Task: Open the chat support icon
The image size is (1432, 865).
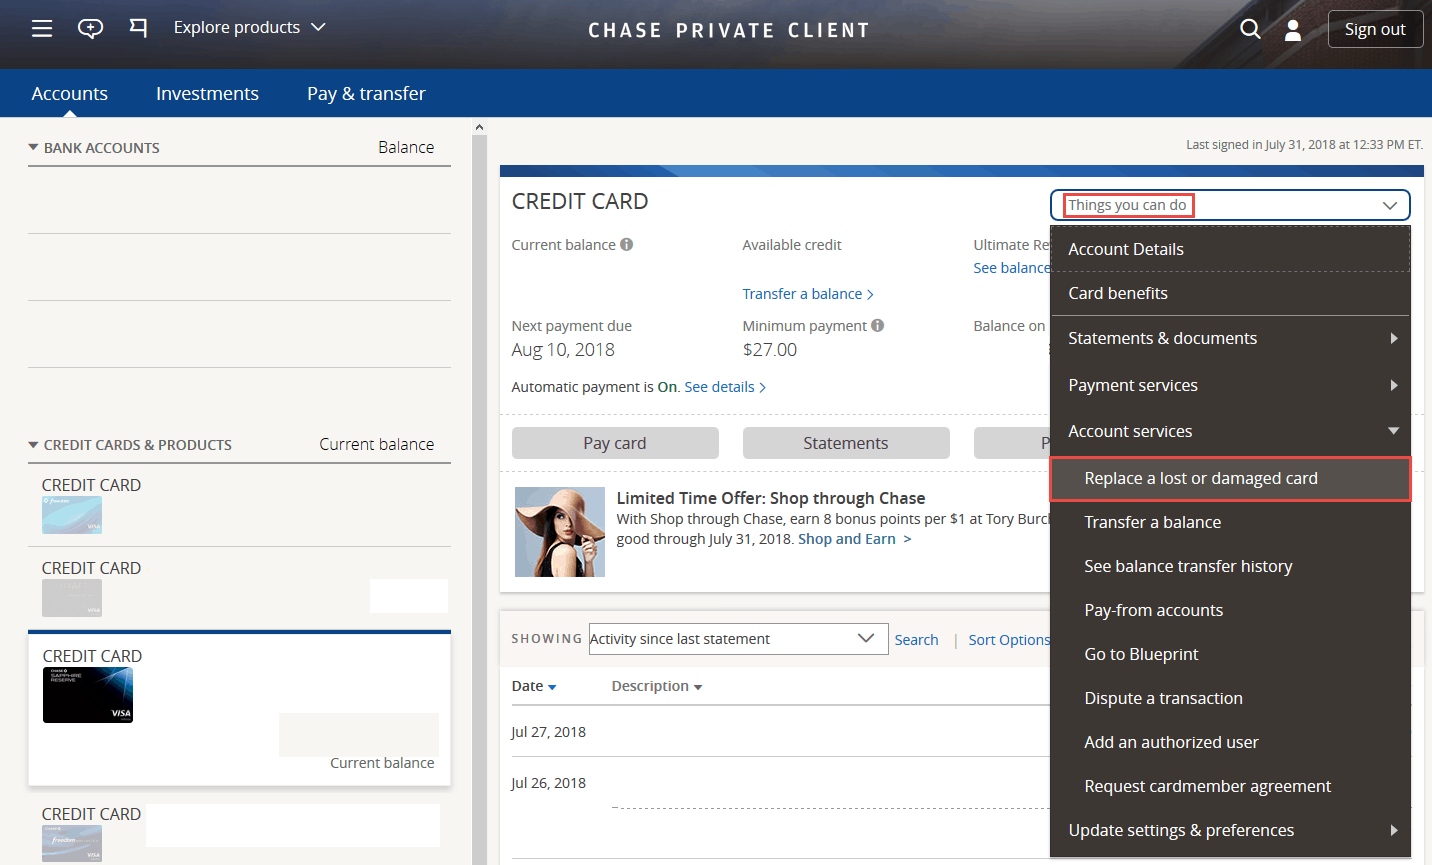Action: pyautogui.click(x=91, y=28)
